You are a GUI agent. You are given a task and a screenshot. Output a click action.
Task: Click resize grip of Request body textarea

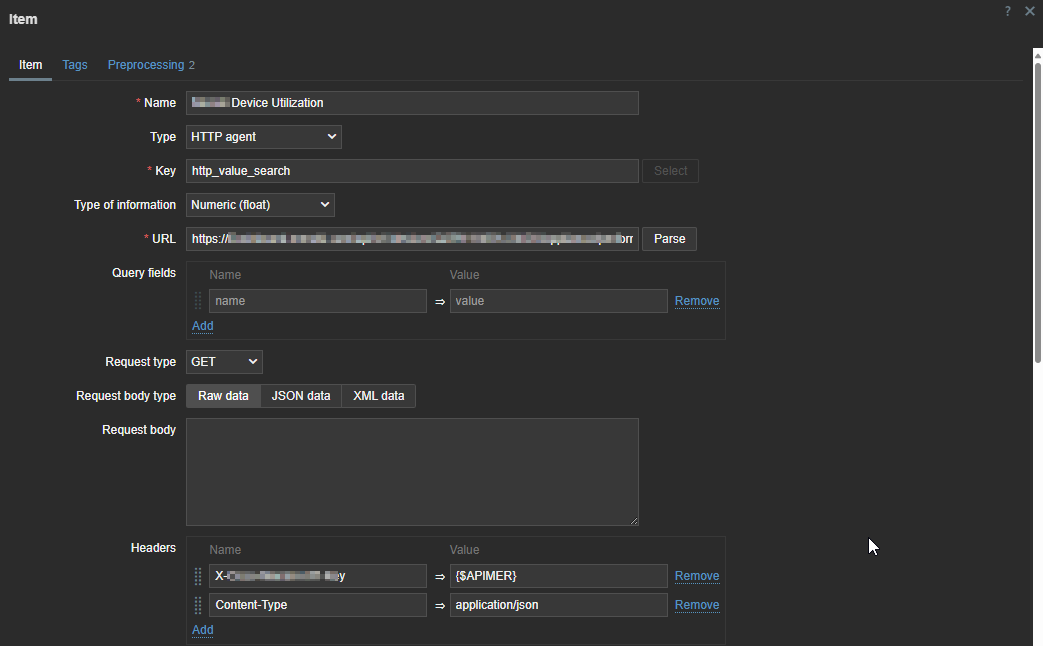(x=633, y=520)
